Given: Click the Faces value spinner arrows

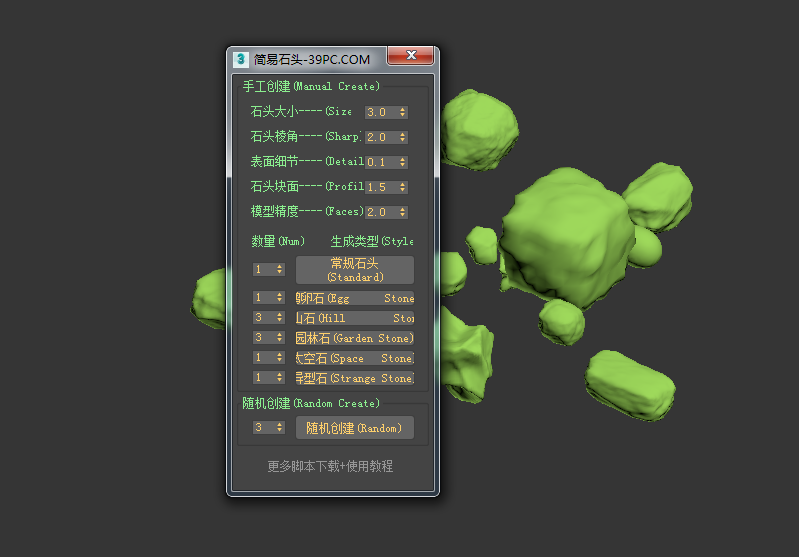Looking at the screenshot, I should pos(403,212).
